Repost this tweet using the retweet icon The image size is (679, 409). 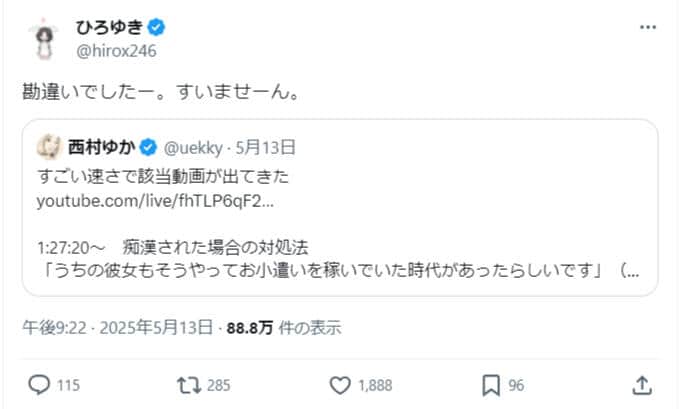tap(186, 384)
